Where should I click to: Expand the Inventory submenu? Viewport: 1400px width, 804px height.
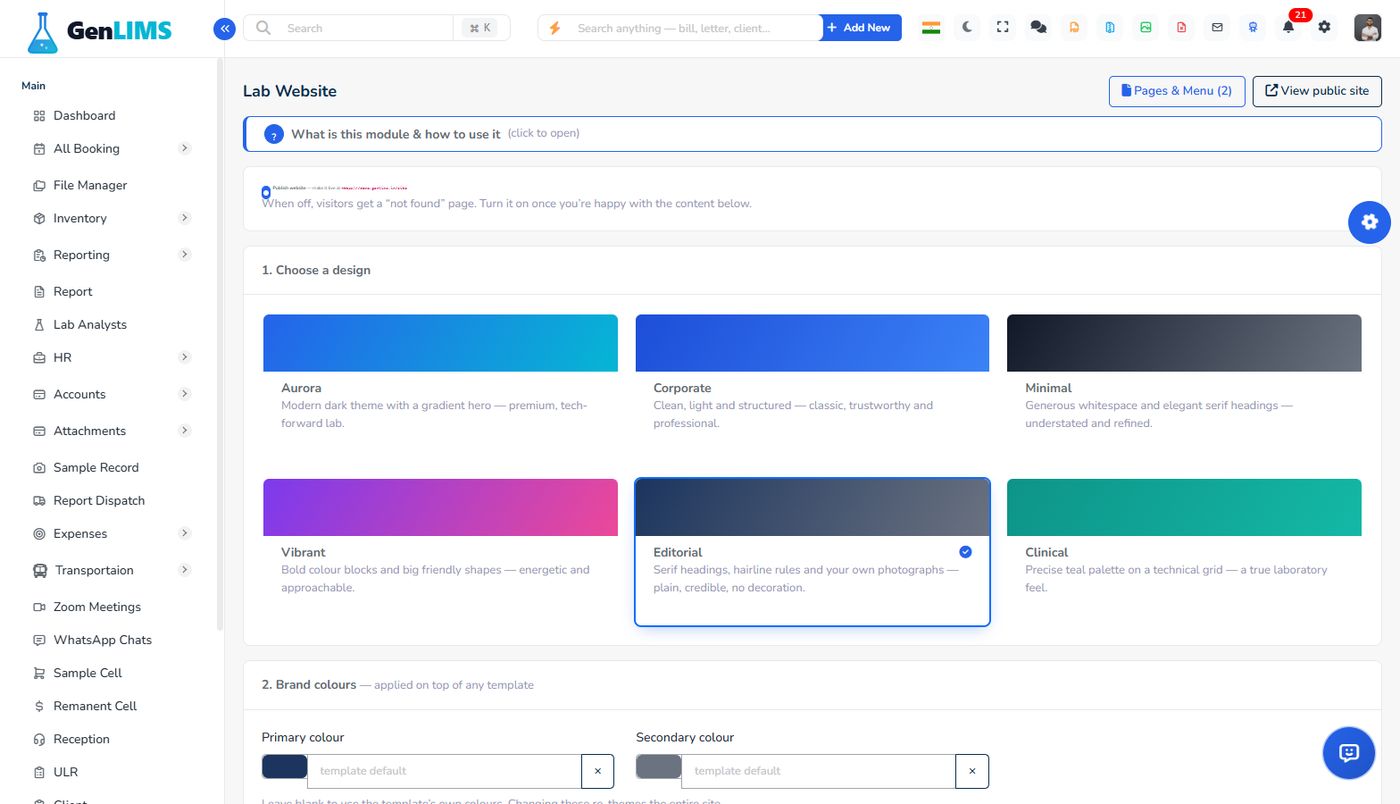tap(184, 218)
